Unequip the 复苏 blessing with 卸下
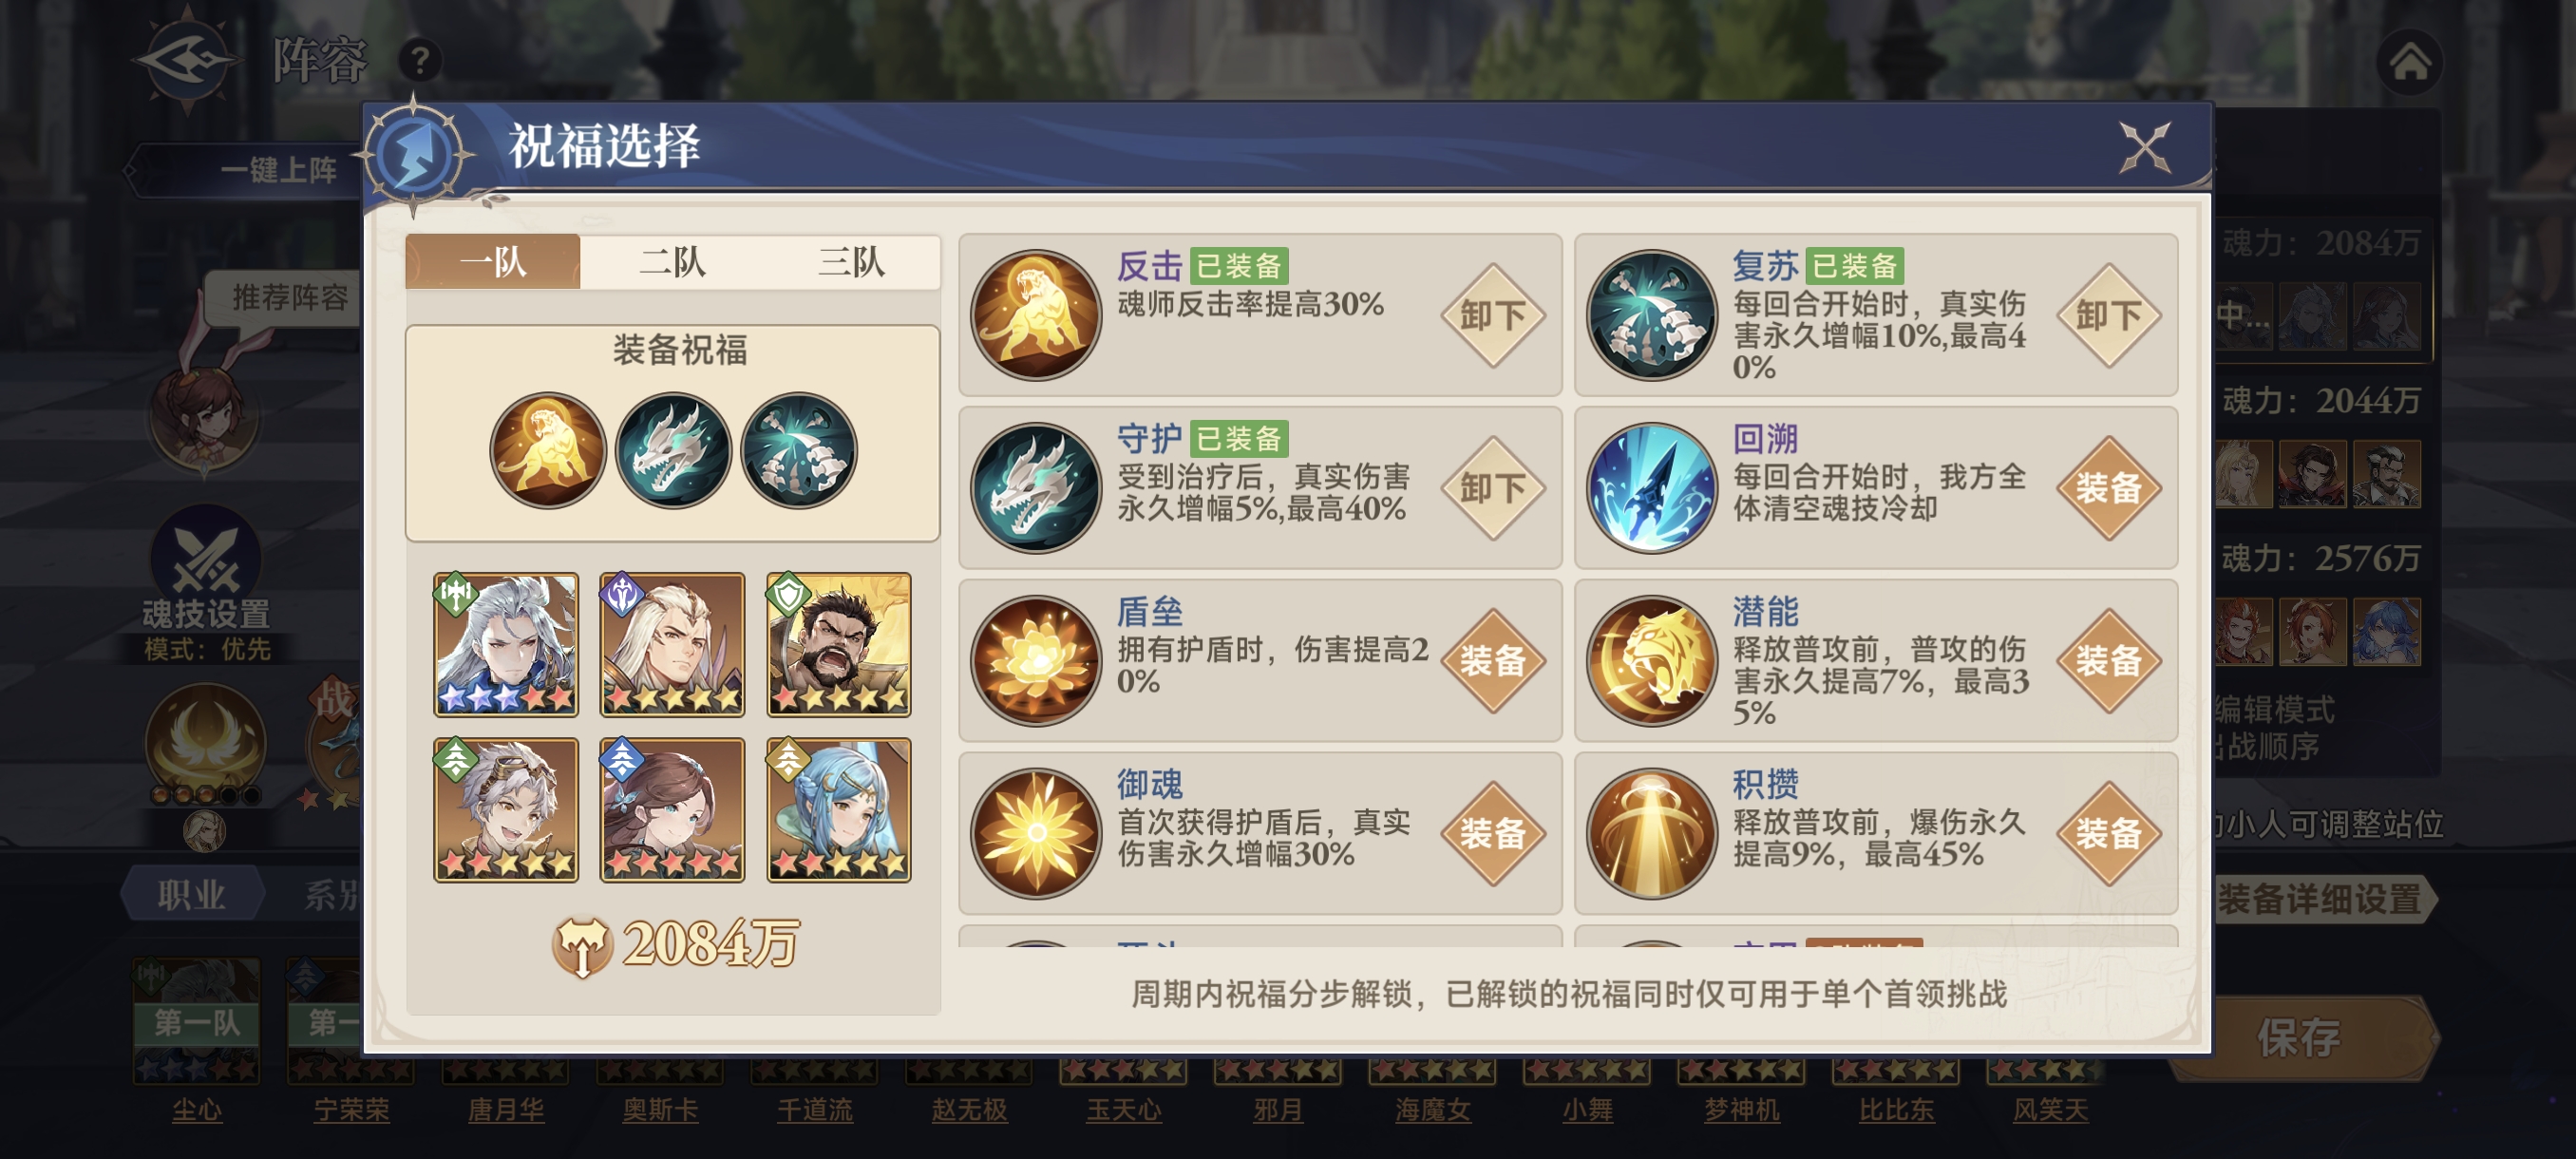 coord(2108,316)
